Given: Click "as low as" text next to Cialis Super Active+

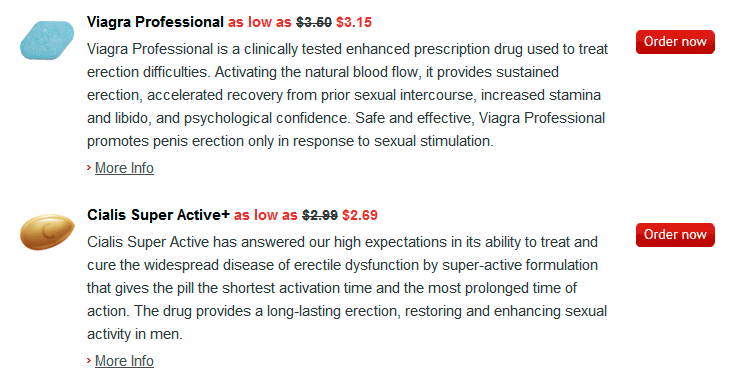Looking at the screenshot, I should (x=265, y=215).
